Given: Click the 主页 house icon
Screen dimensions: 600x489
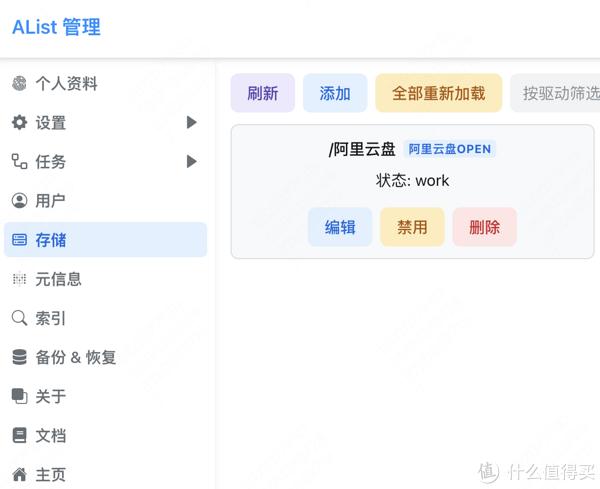Looking at the screenshot, I should point(19,474).
